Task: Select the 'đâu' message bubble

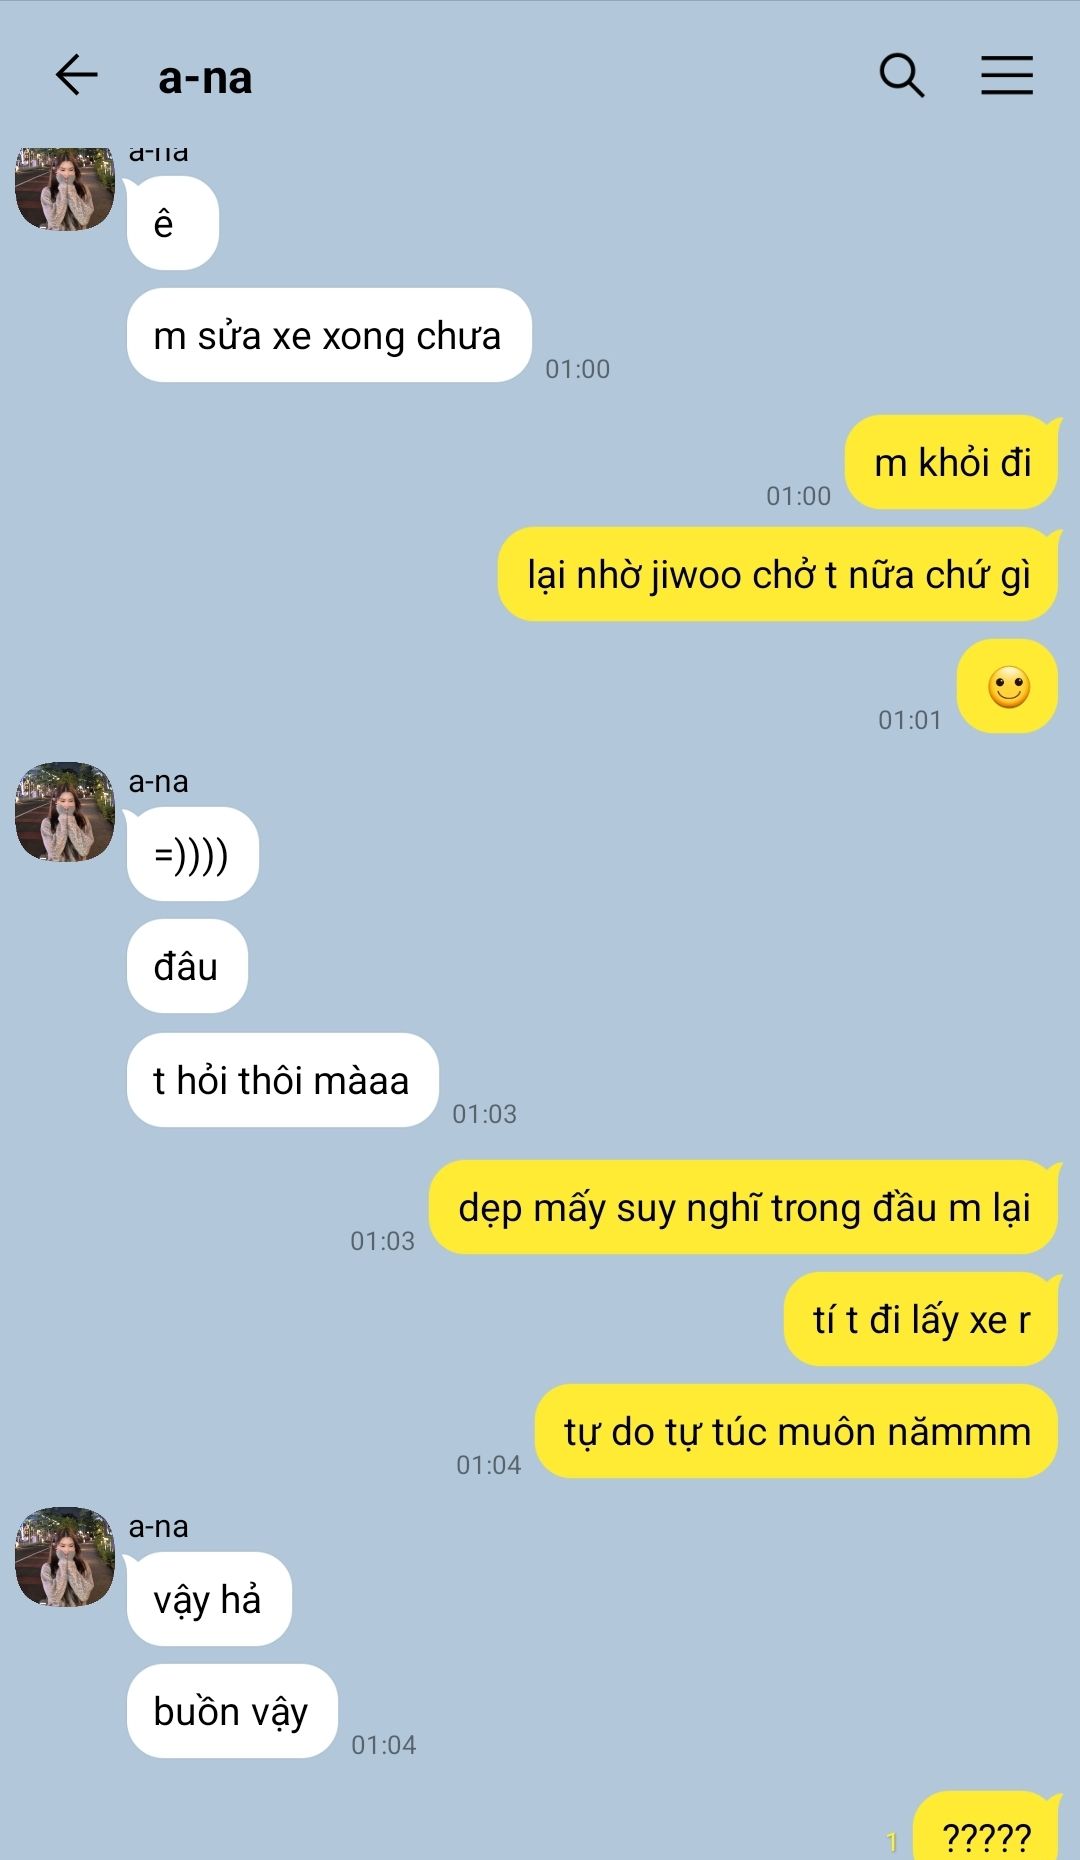Action: pyautogui.click(x=187, y=966)
